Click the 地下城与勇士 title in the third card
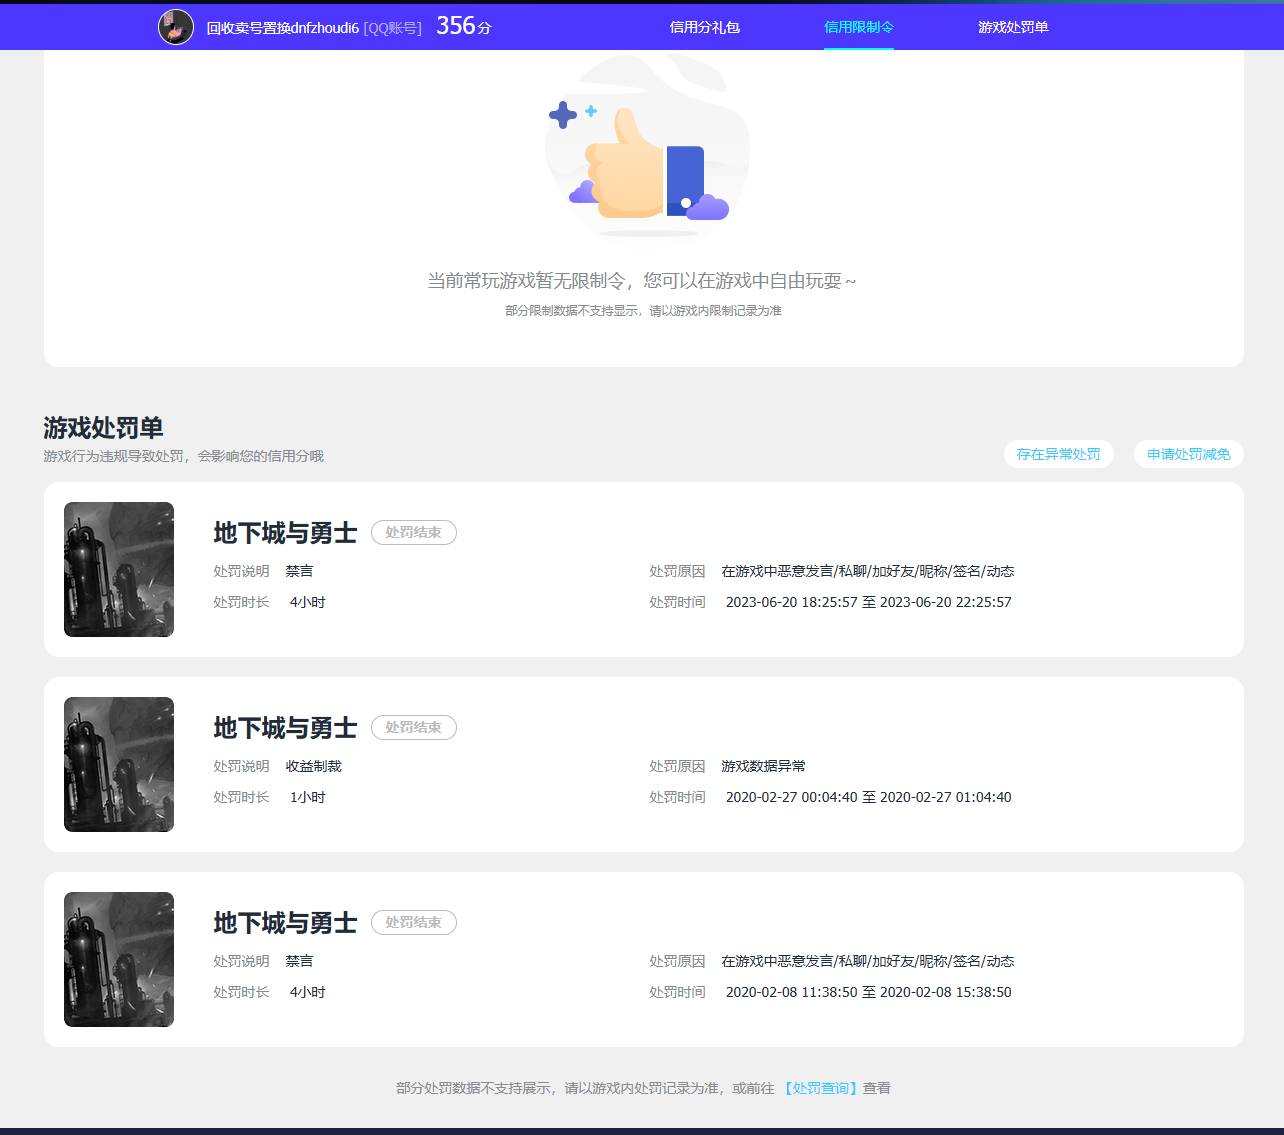1284x1135 pixels. click(285, 923)
